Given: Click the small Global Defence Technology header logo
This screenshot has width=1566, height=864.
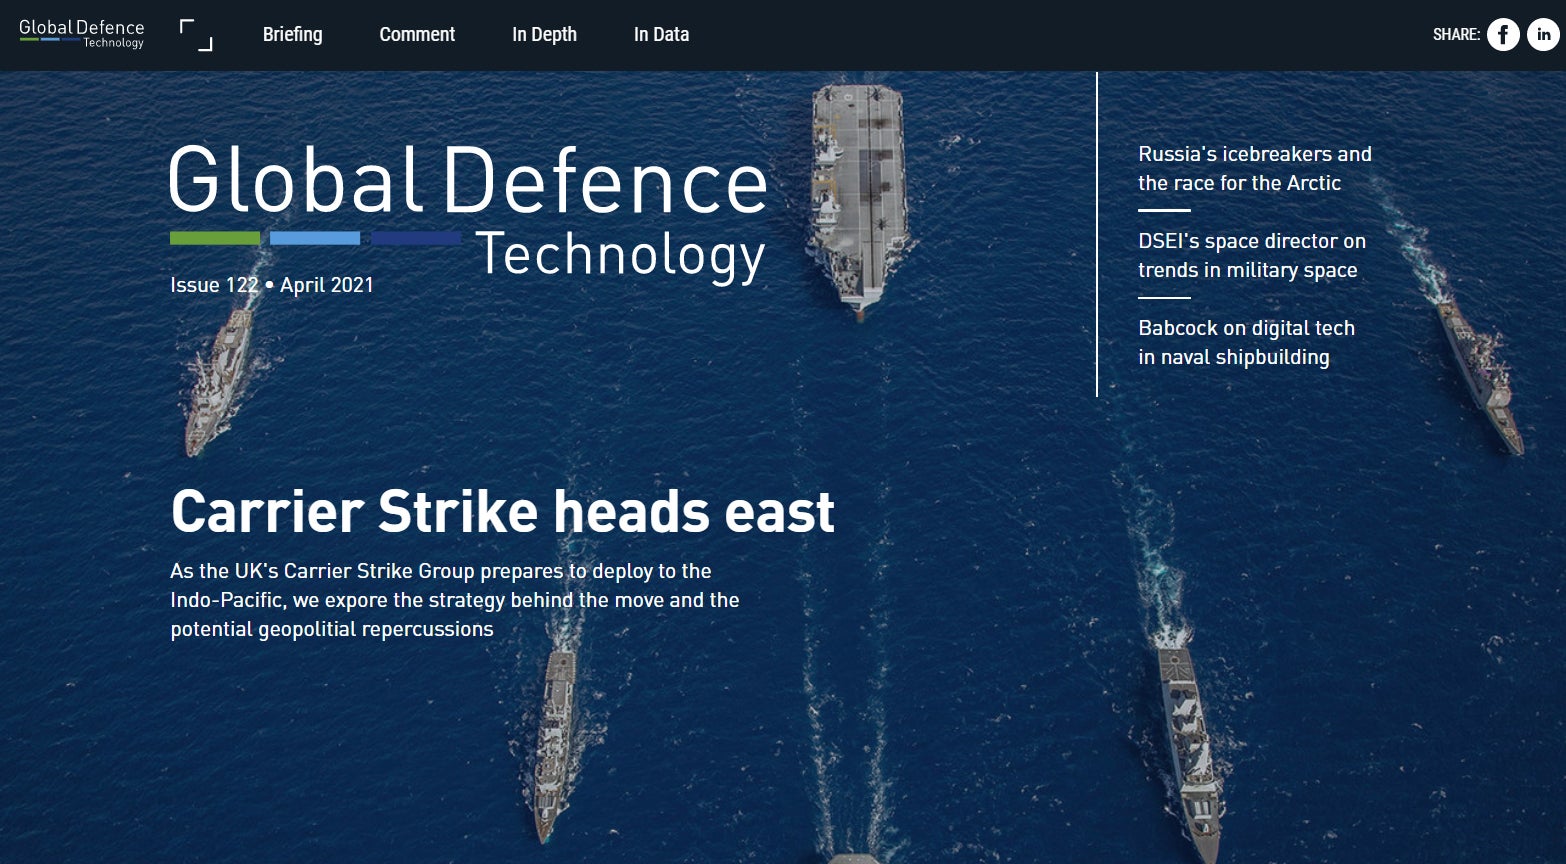Looking at the screenshot, I should click(x=82, y=33).
